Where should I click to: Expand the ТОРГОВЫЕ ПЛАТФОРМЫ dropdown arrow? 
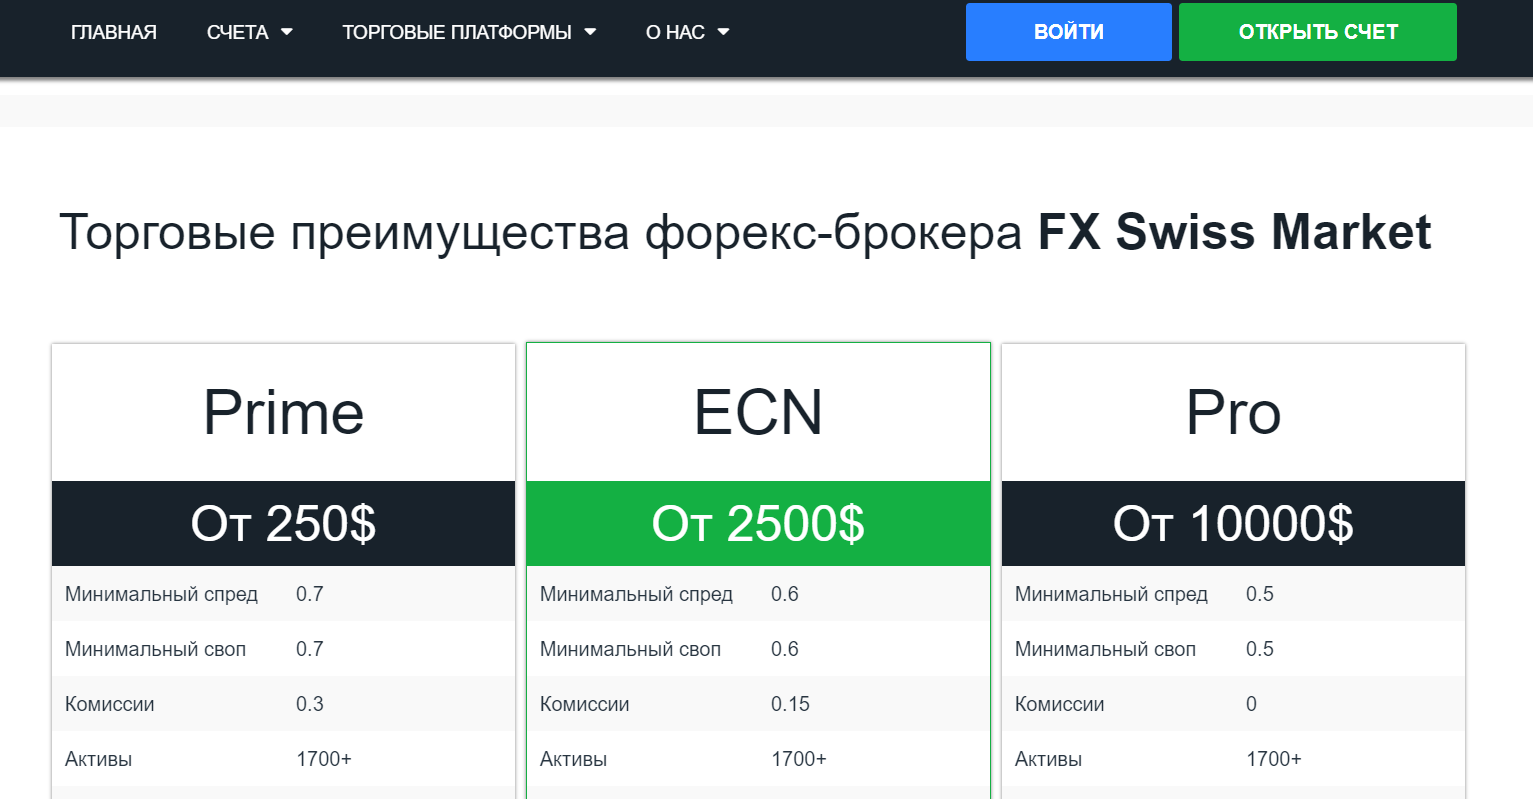click(x=590, y=32)
